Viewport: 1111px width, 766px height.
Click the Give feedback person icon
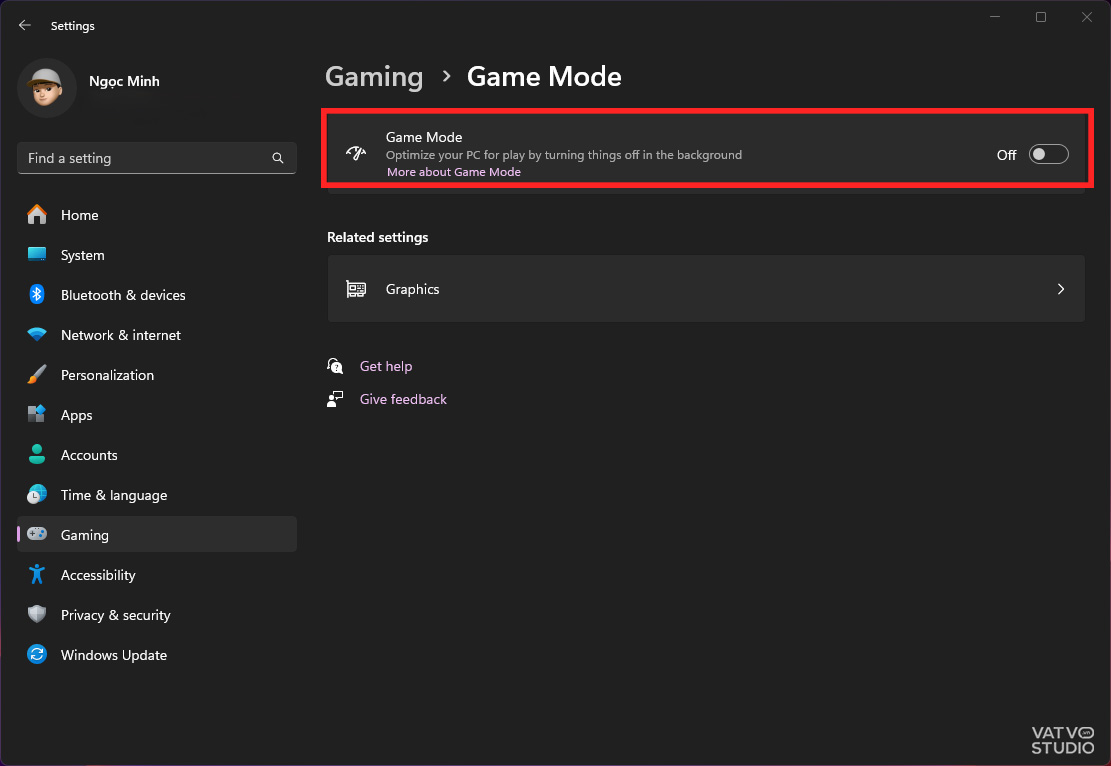point(335,399)
